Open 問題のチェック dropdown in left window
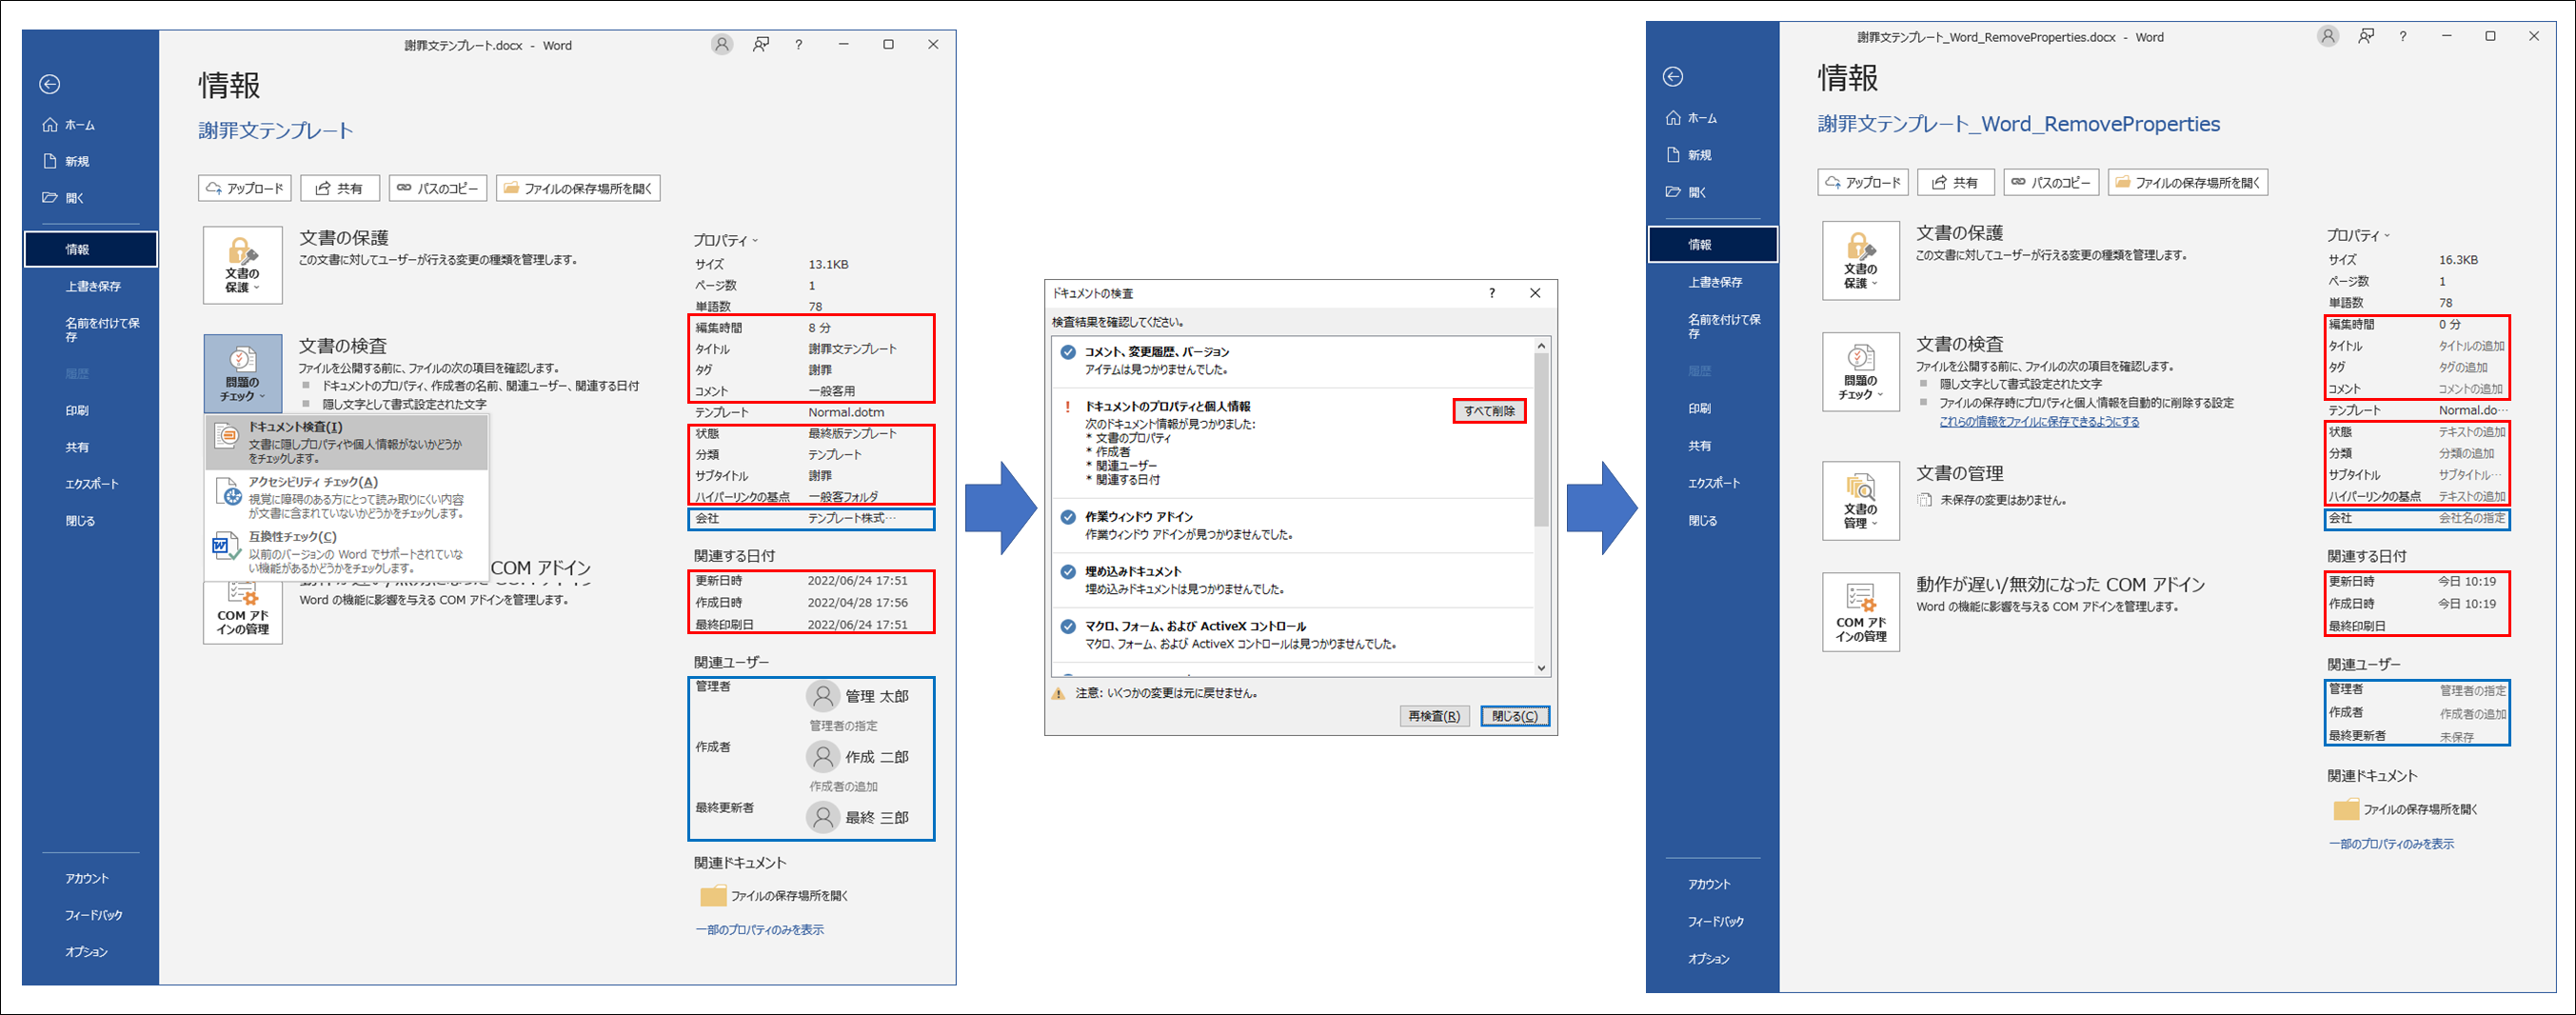The image size is (2576, 1015). click(x=243, y=374)
